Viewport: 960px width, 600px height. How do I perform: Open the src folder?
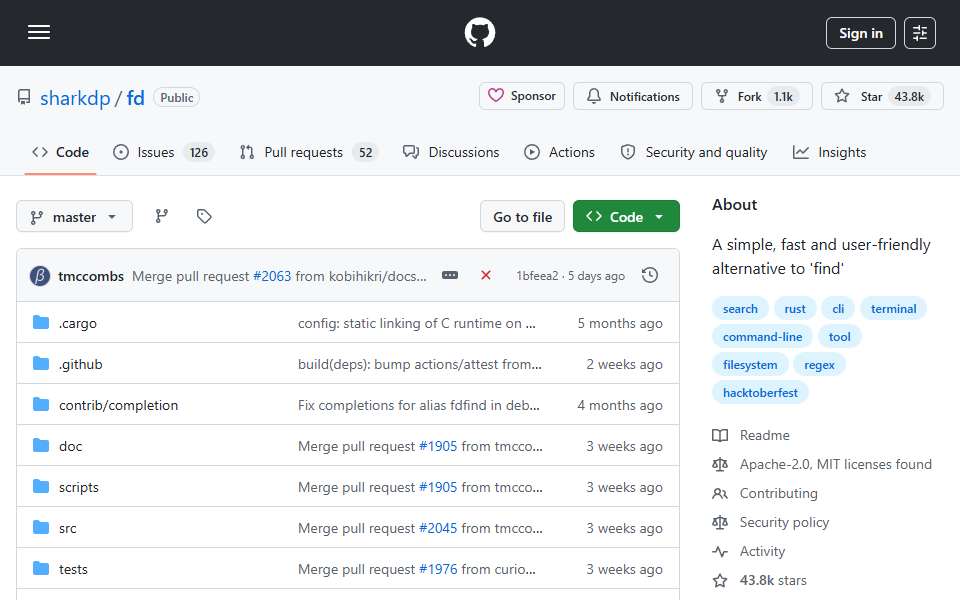(67, 528)
